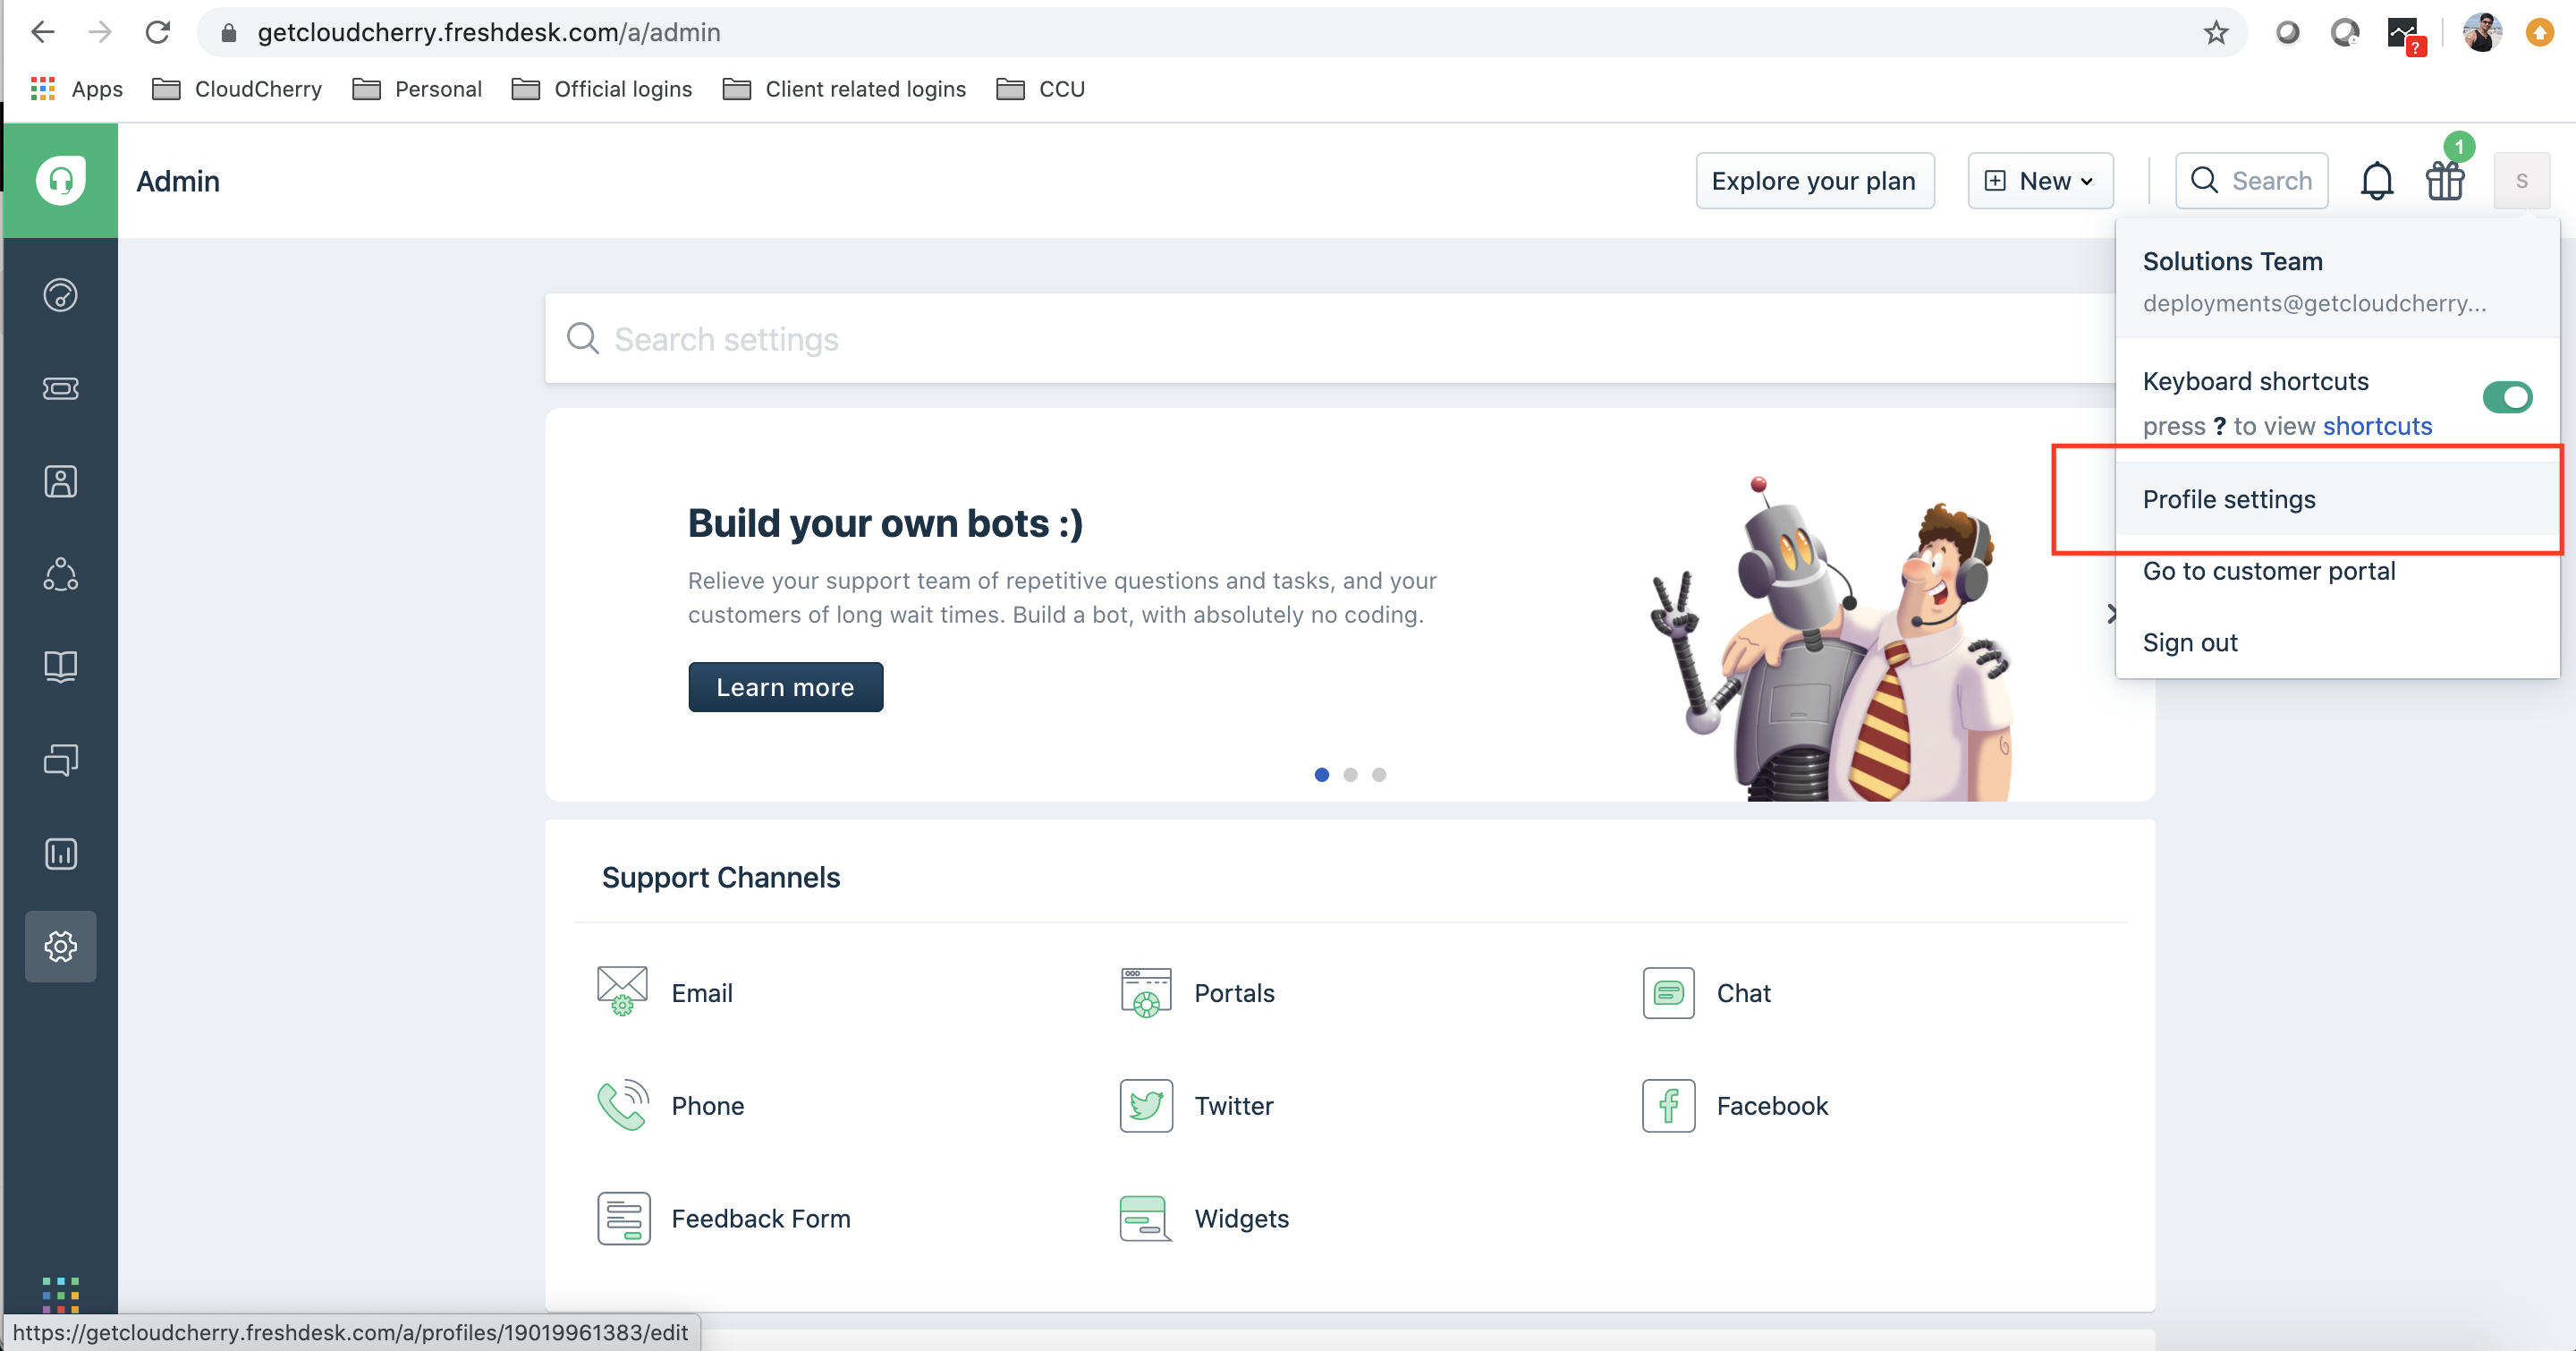Image resolution: width=2576 pixels, height=1351 pixels.
Task: Open the Official logins bookmarks folder
Action: (x=602, y=89)
